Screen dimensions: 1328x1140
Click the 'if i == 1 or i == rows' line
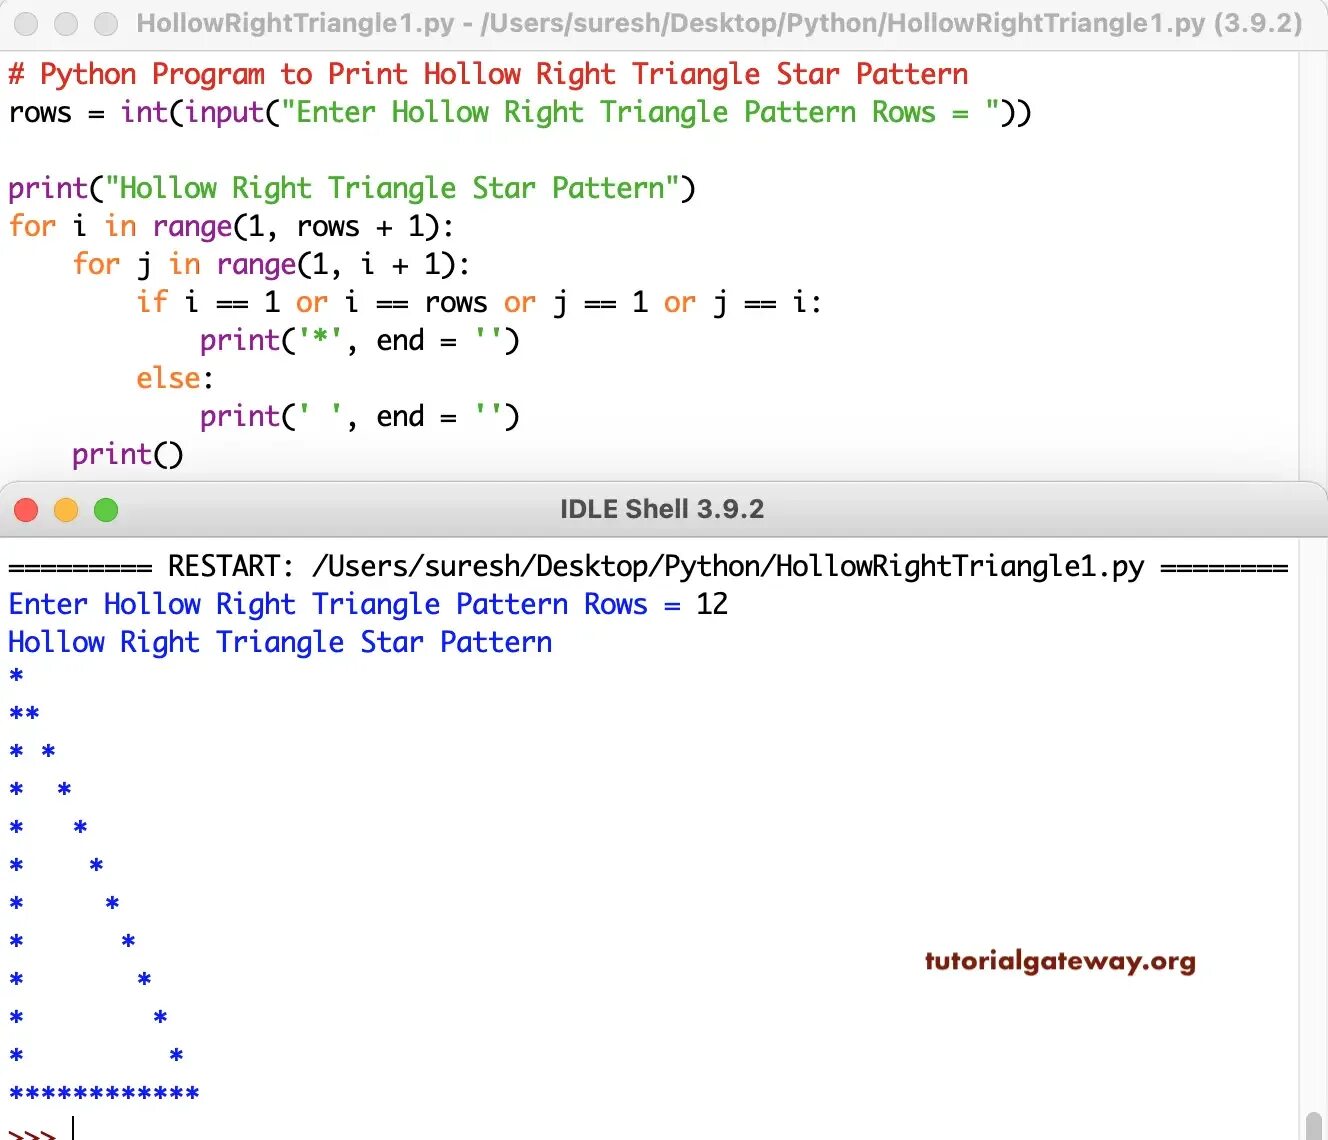coord(479,302)
